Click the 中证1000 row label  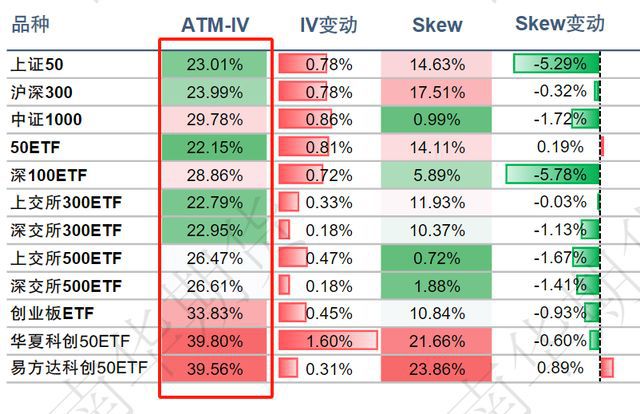click(x=46, y=120)
